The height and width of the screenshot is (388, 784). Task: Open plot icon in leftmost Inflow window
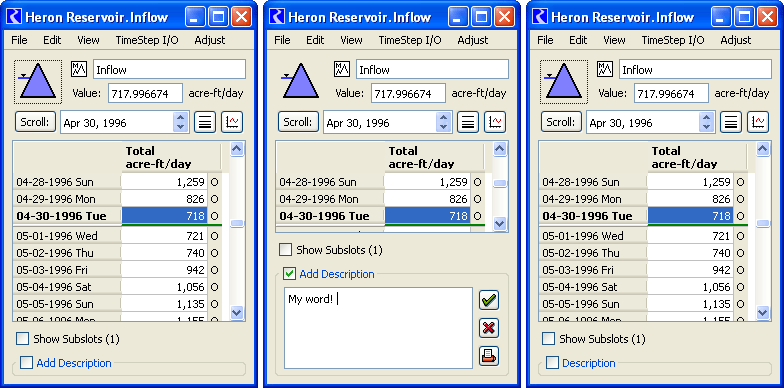point(232,122)
